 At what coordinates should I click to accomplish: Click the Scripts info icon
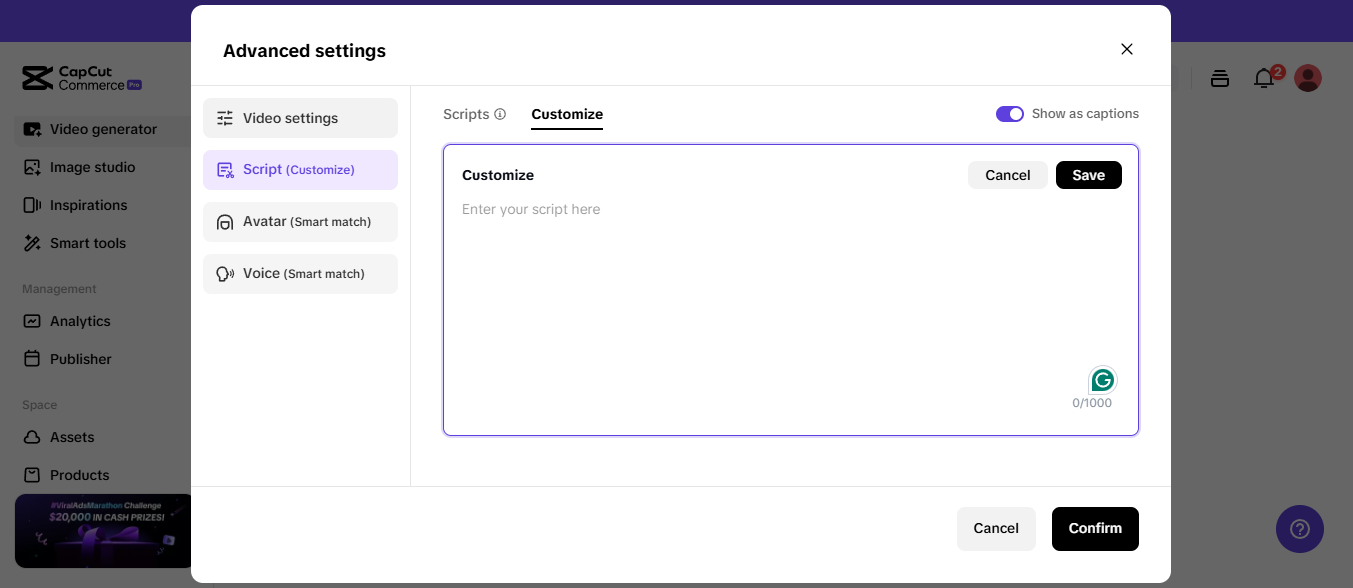point(500,114)
